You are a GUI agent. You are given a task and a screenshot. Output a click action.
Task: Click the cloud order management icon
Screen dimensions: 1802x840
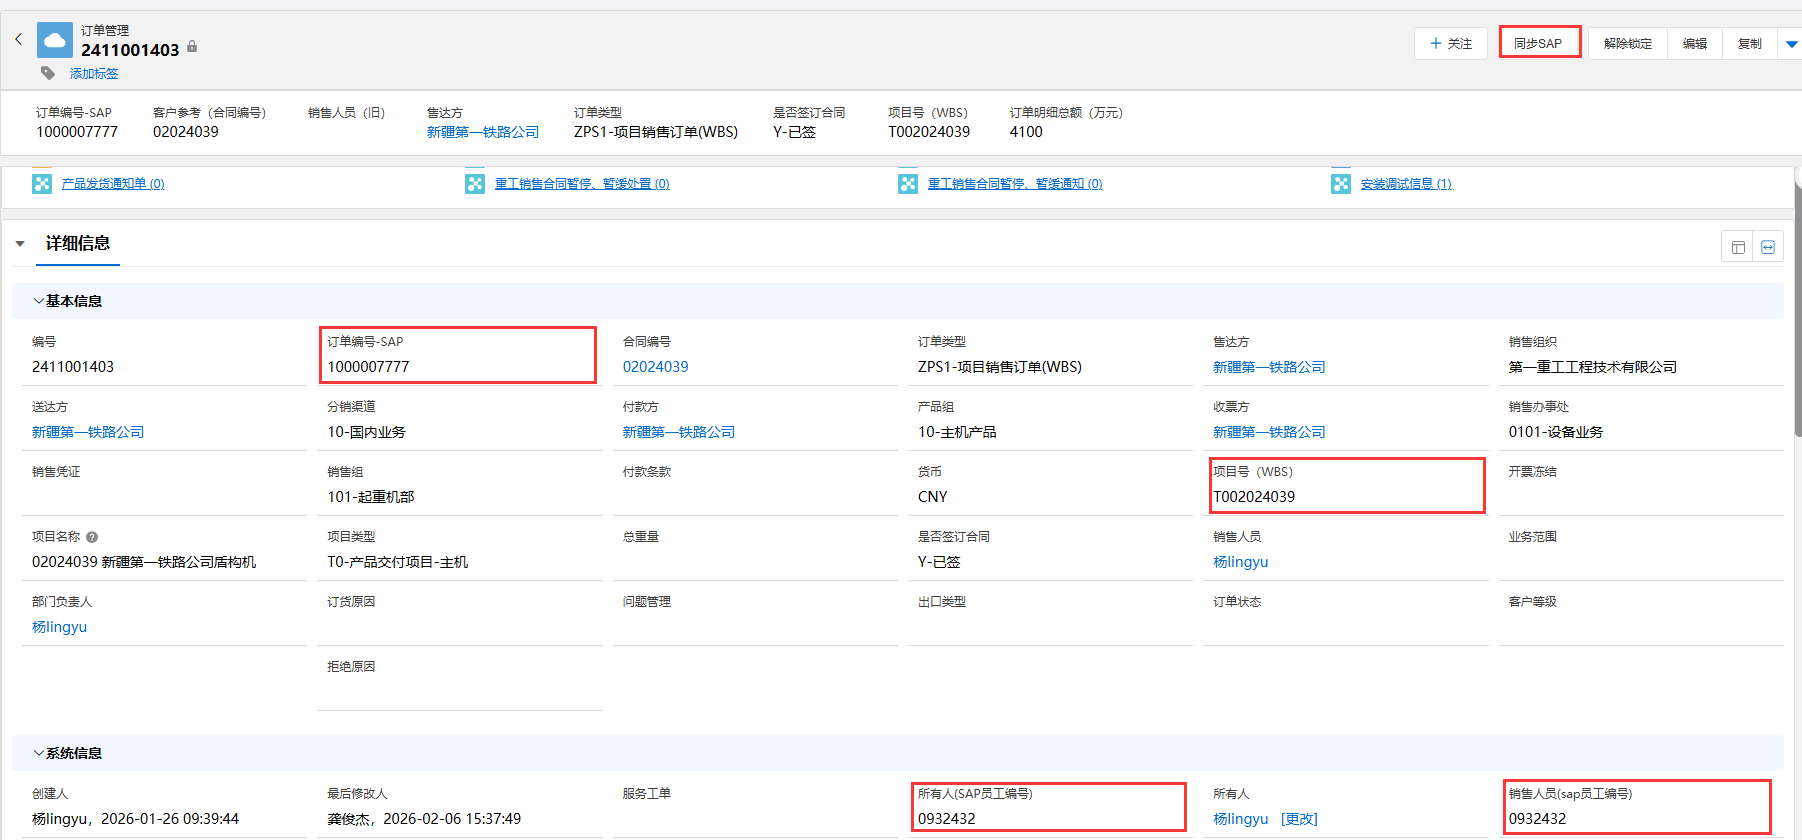(x=55, y=41)
